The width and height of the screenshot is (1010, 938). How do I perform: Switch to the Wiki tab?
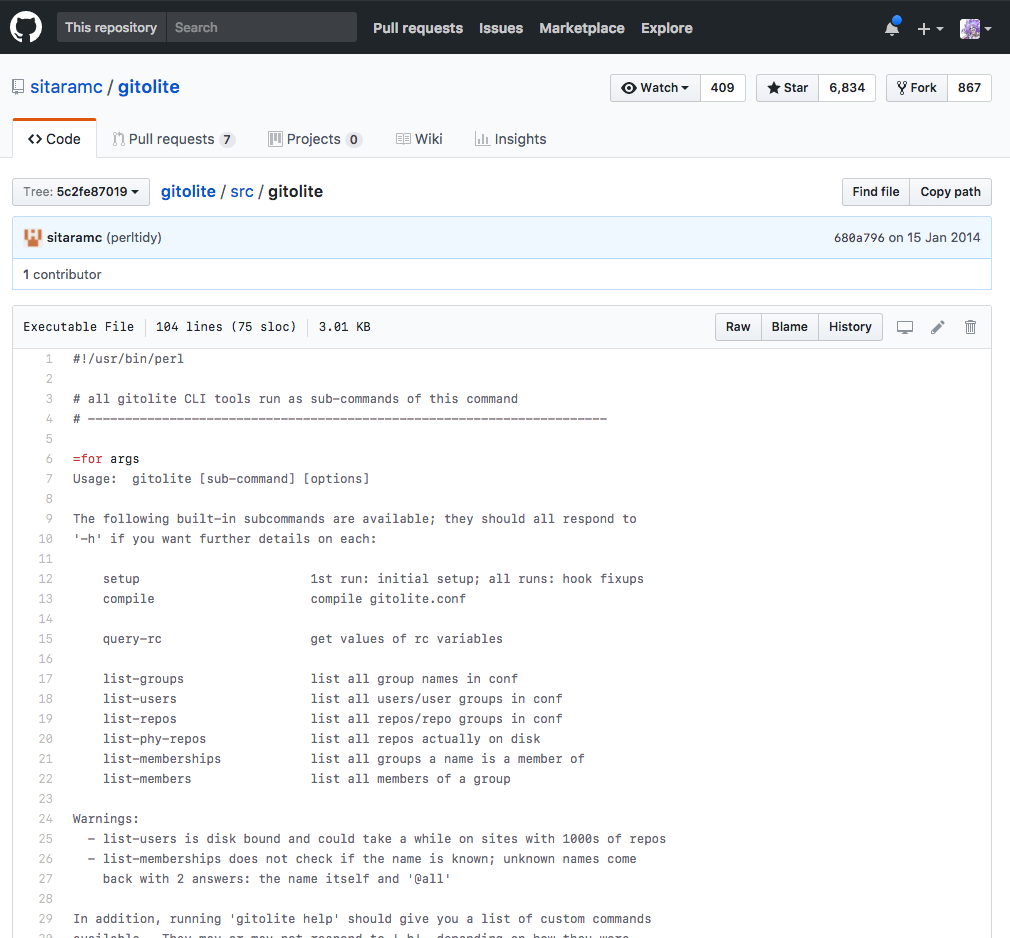[x=419, y=139]
